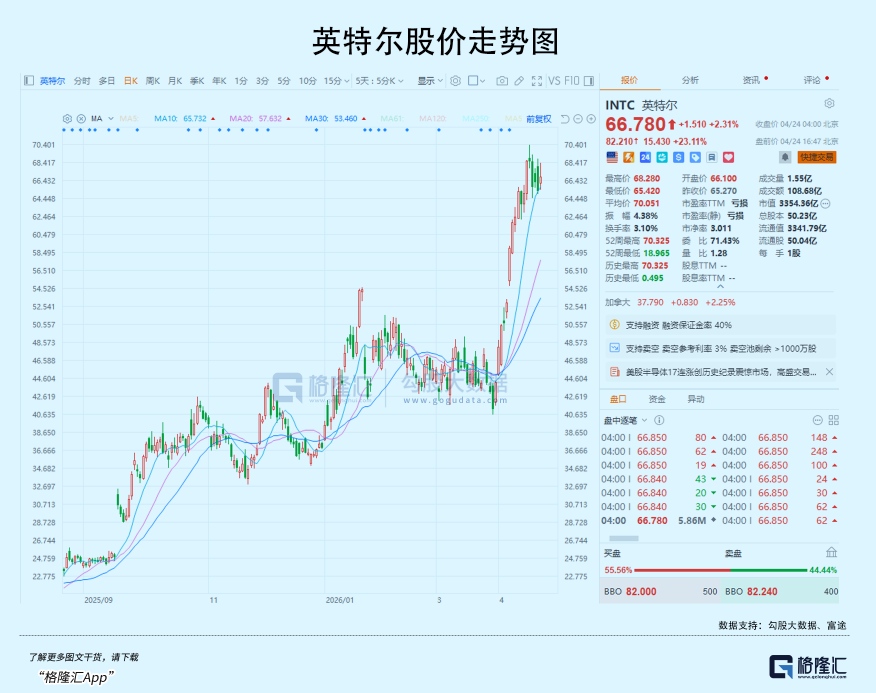The image size is (876, 693).
Task: Toggle MA30 line visibility
Action: [335, 118]
